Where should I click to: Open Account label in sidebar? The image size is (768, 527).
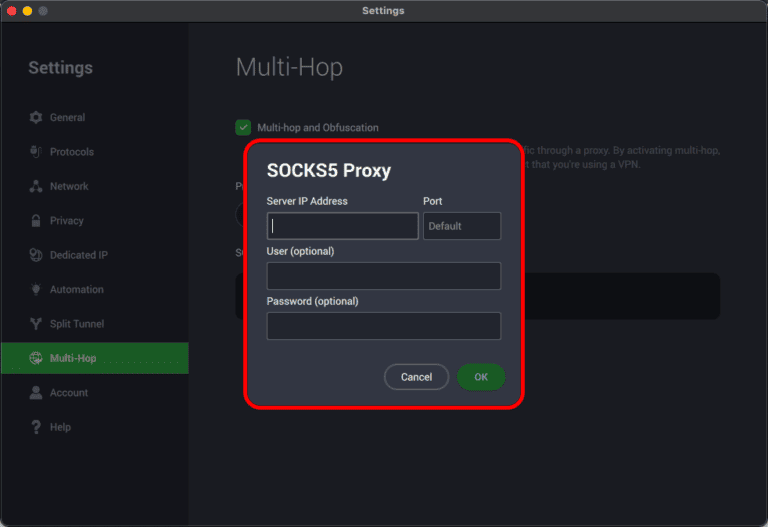pyautogui.click(x=69, y=392)
